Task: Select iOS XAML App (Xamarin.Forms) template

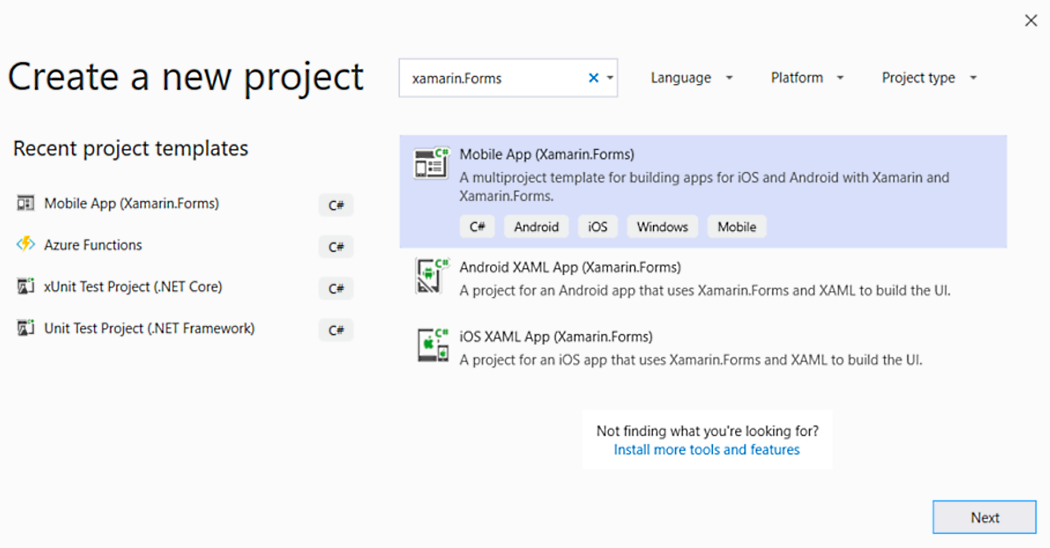Action: point(703,348)
